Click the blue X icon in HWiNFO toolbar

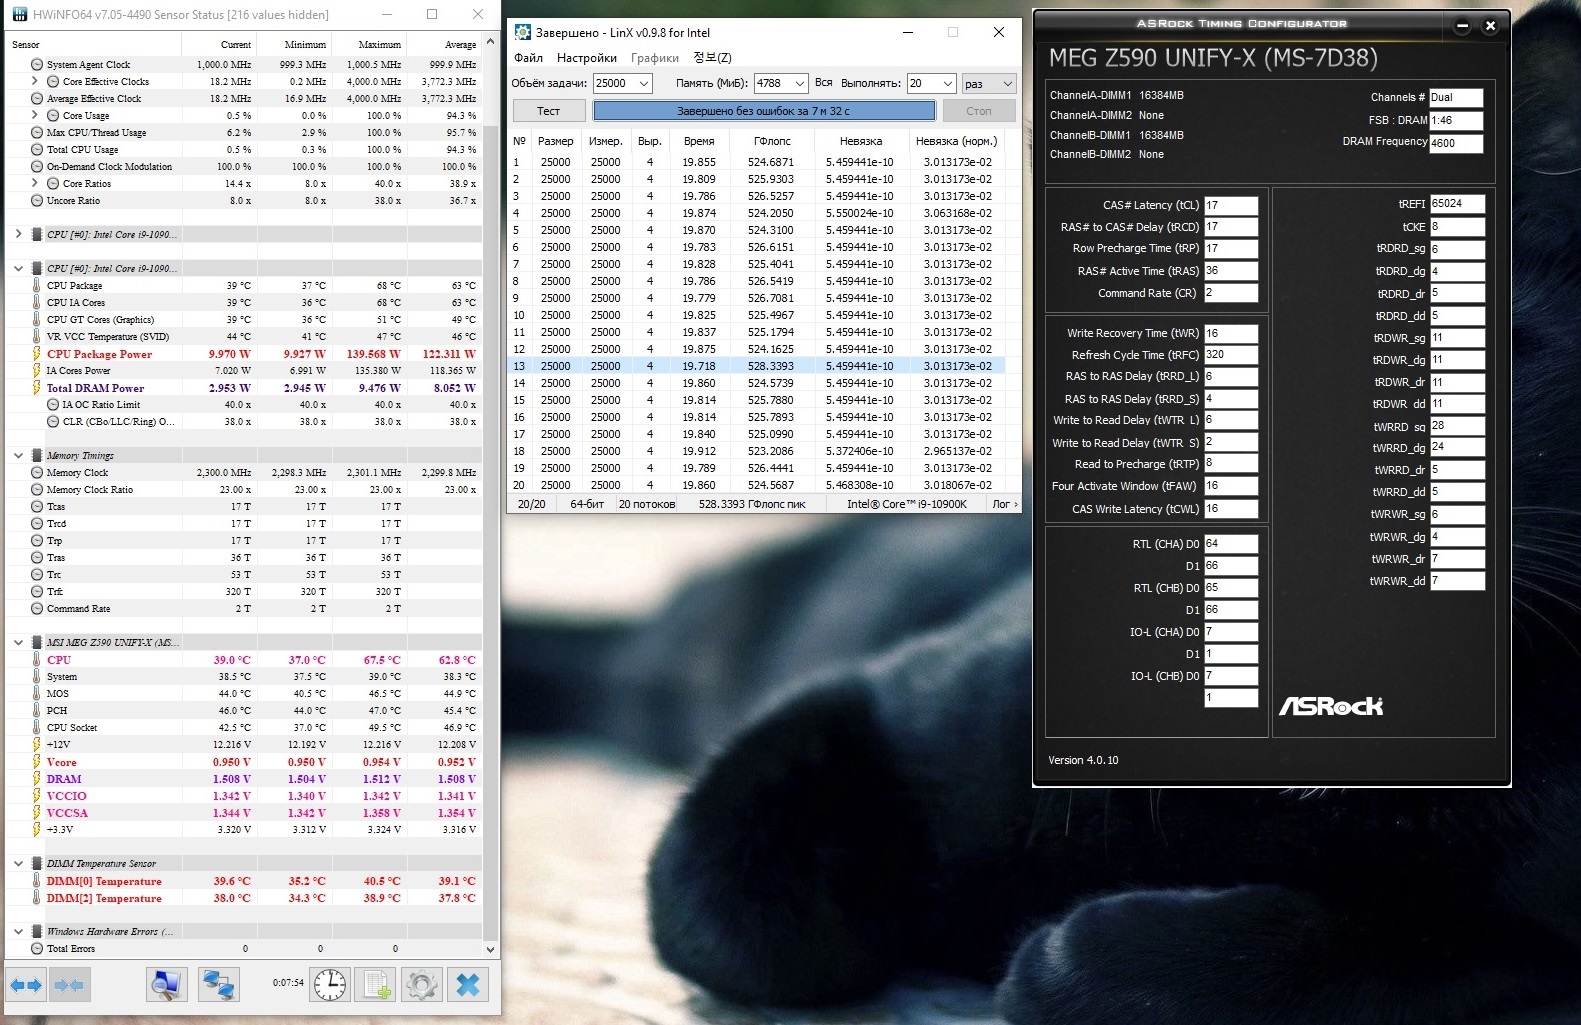[x=468, y=985]
